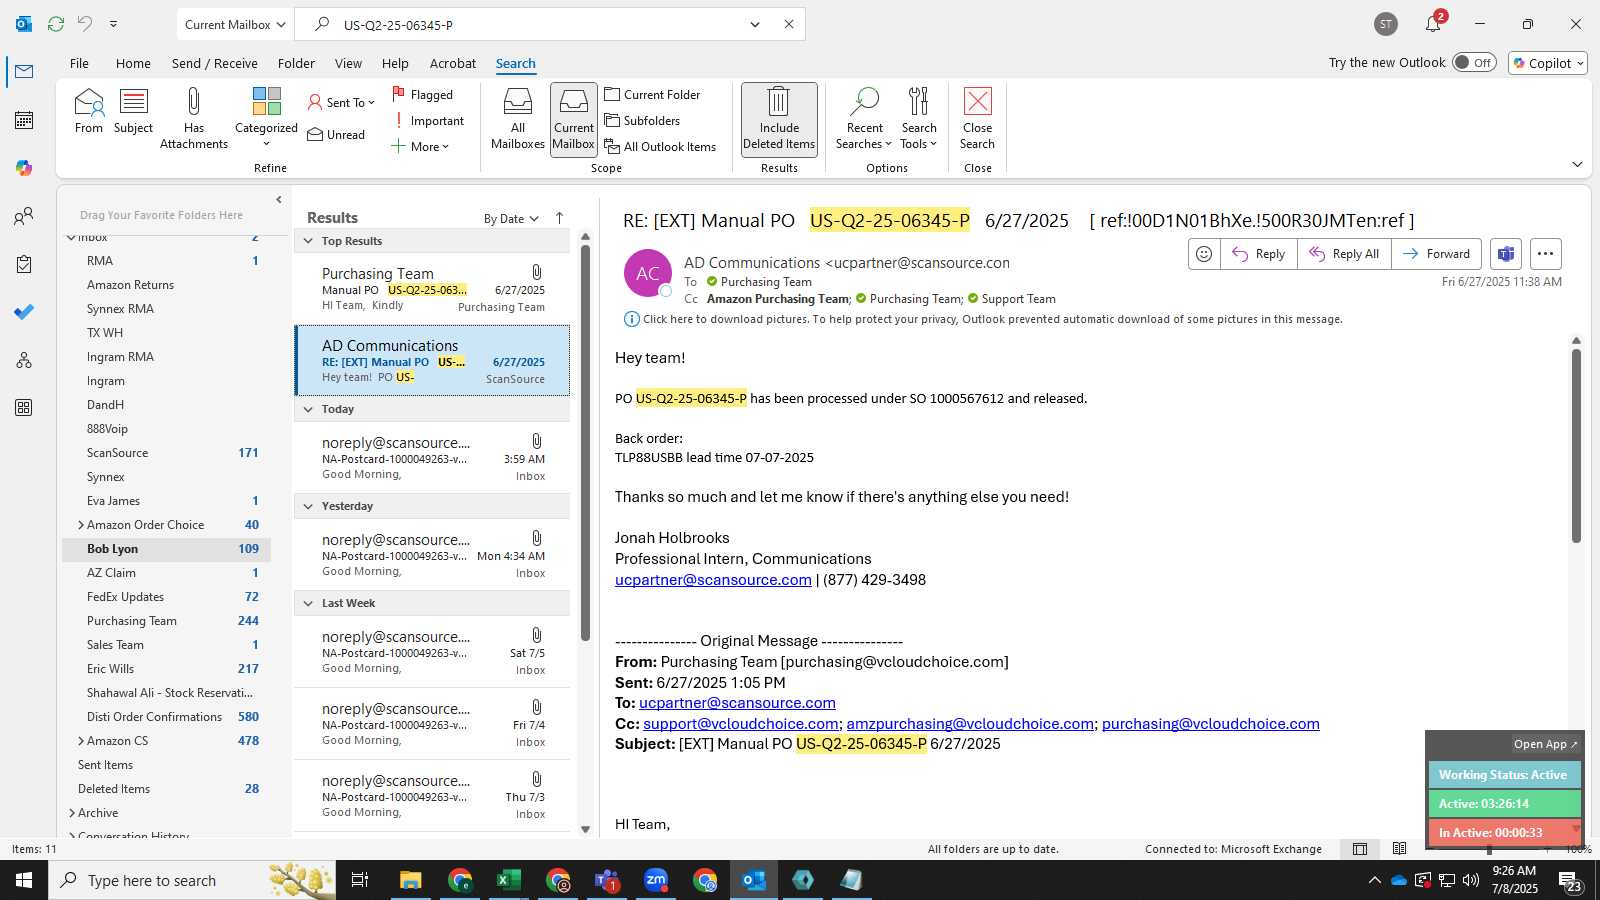Open the Sent To filter dropdown

click(341, 102)
